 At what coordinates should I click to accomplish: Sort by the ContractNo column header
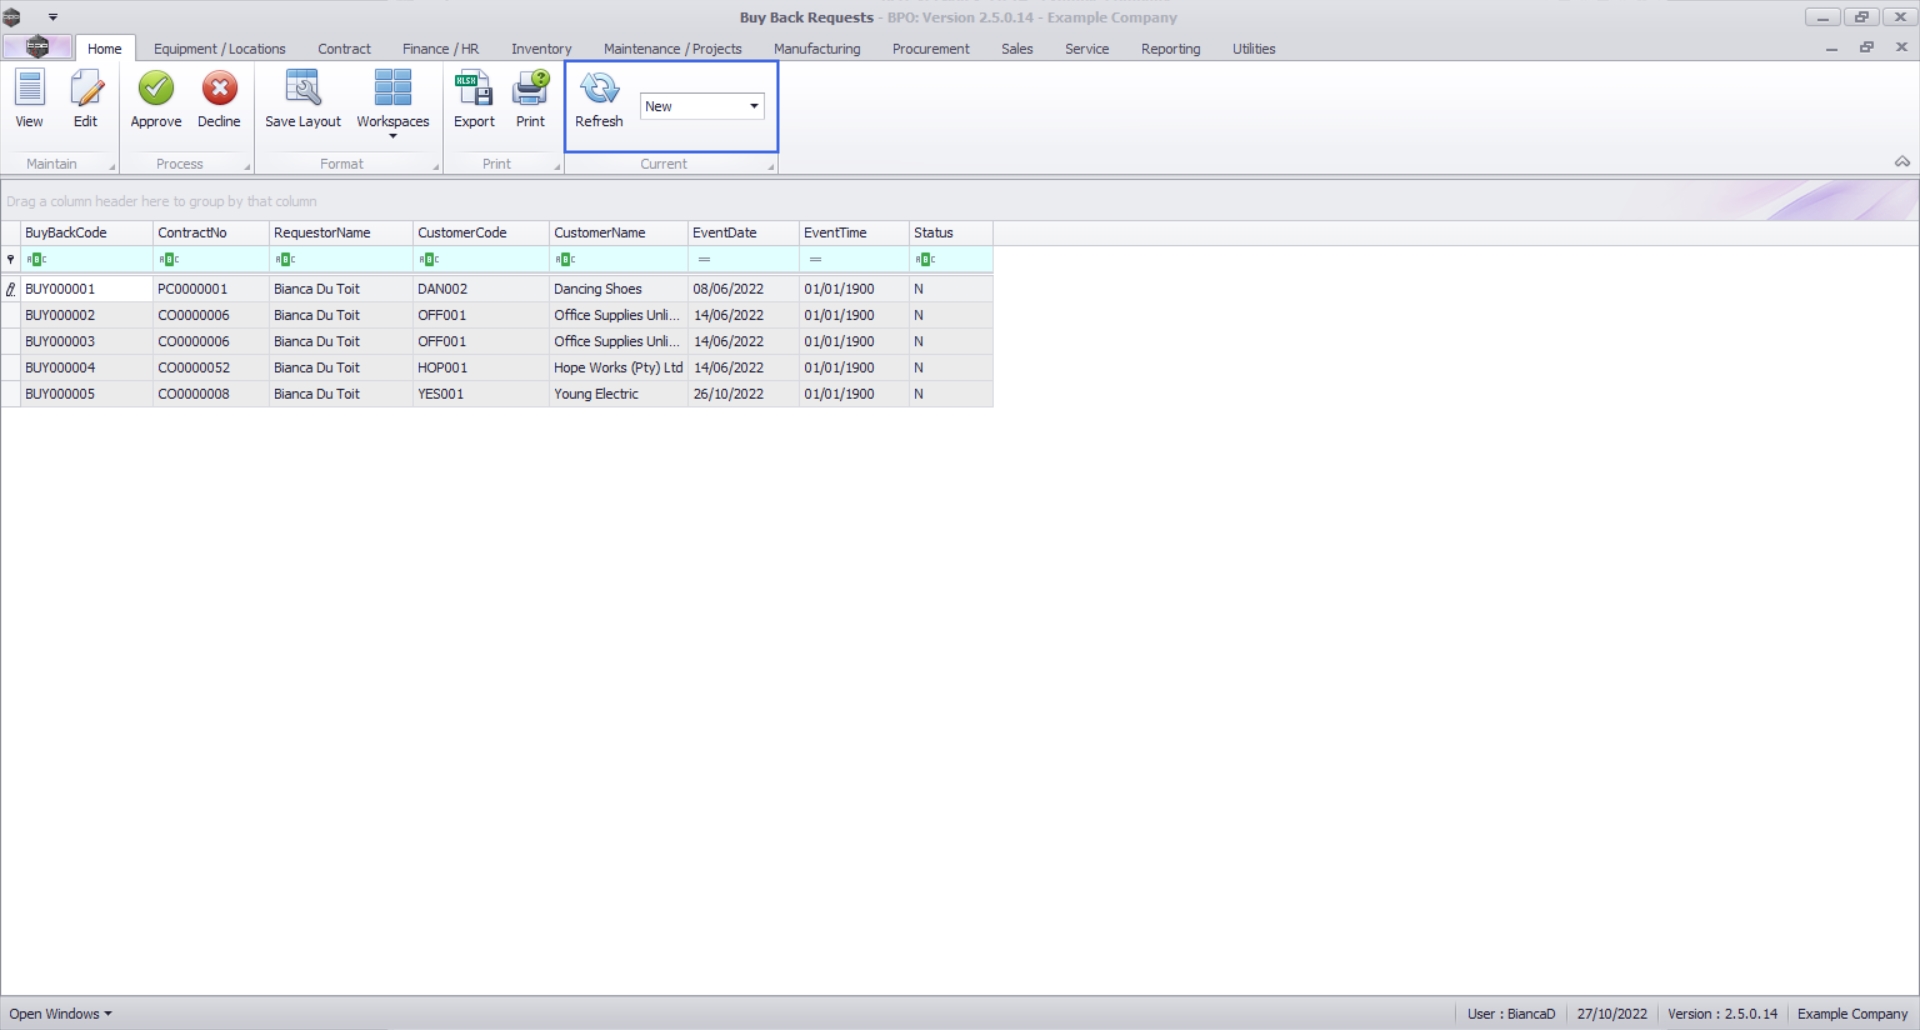point(211,232)
